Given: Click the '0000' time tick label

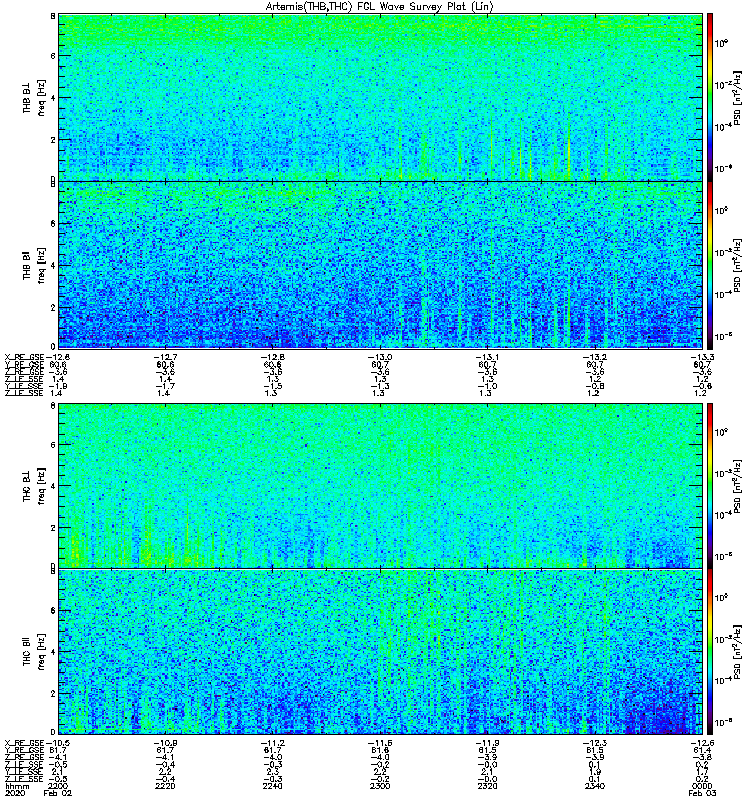Looking at the screenshot, I should [x=702, y=786].
